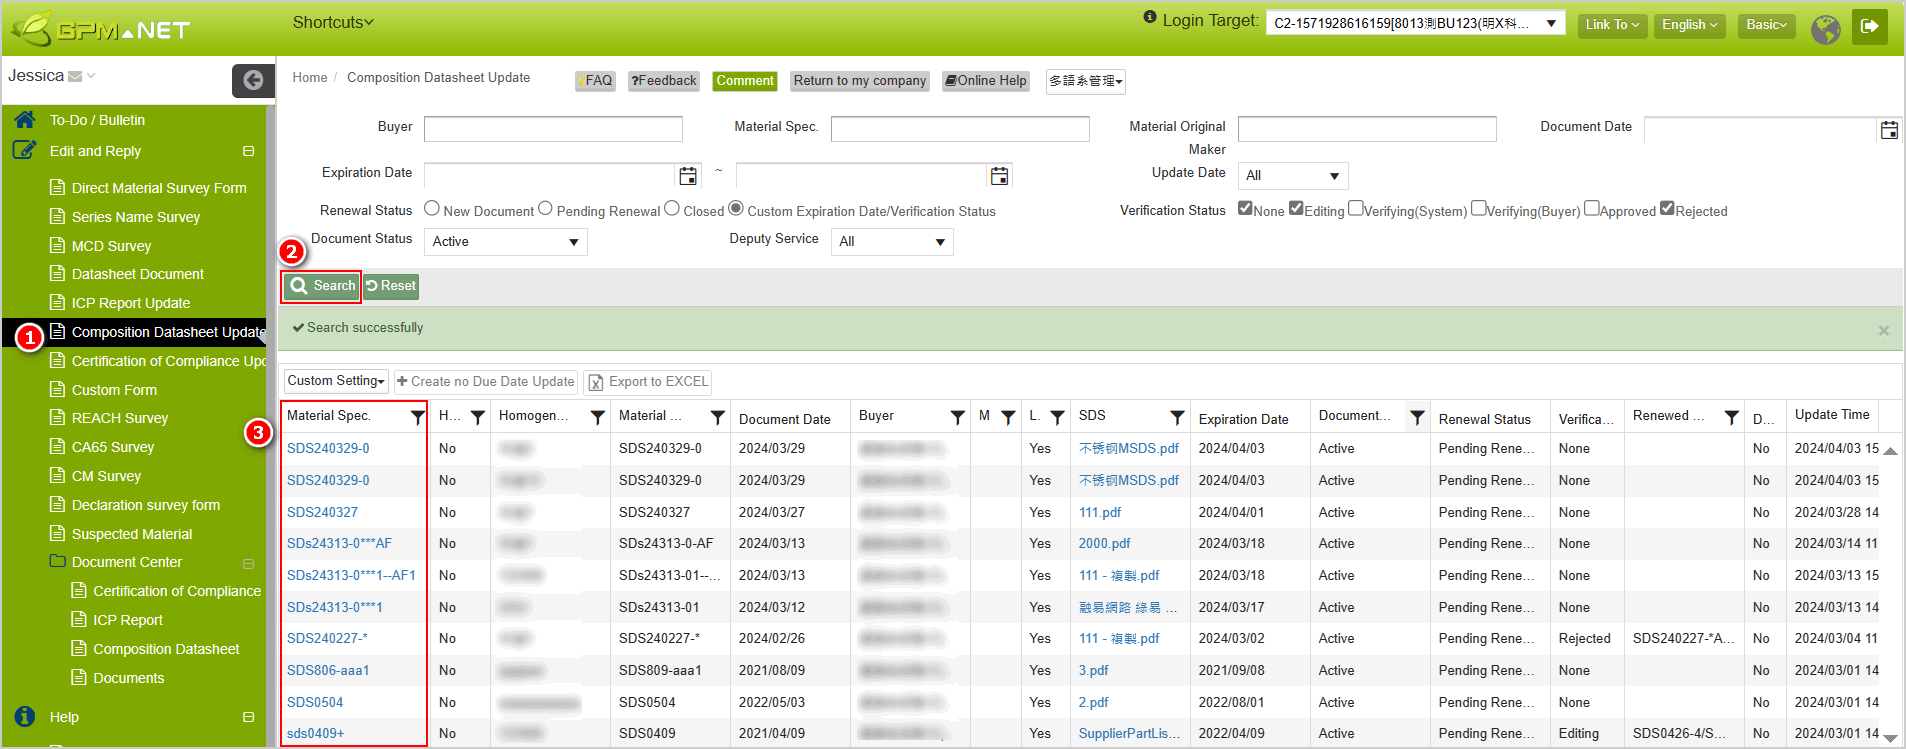1906x749 pixels.
Task: Click the GPM.NET logo
Action: coord(100,28)
